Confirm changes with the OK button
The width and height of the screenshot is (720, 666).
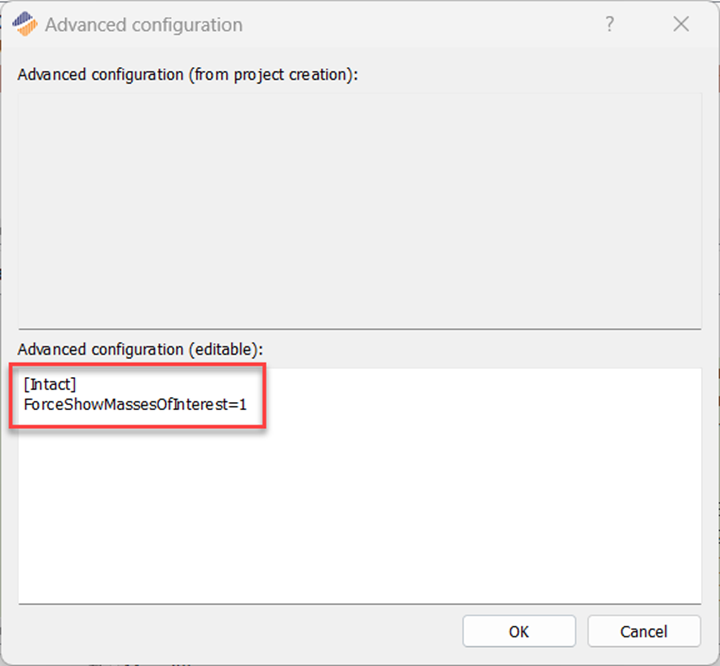(519, 631)
